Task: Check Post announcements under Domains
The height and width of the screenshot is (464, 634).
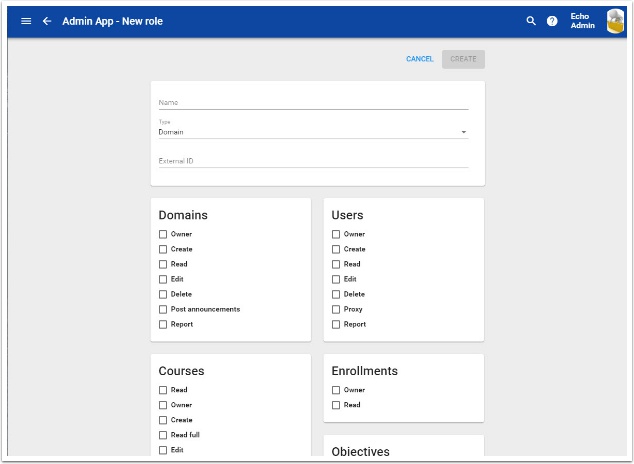Action: pos(163,309)
